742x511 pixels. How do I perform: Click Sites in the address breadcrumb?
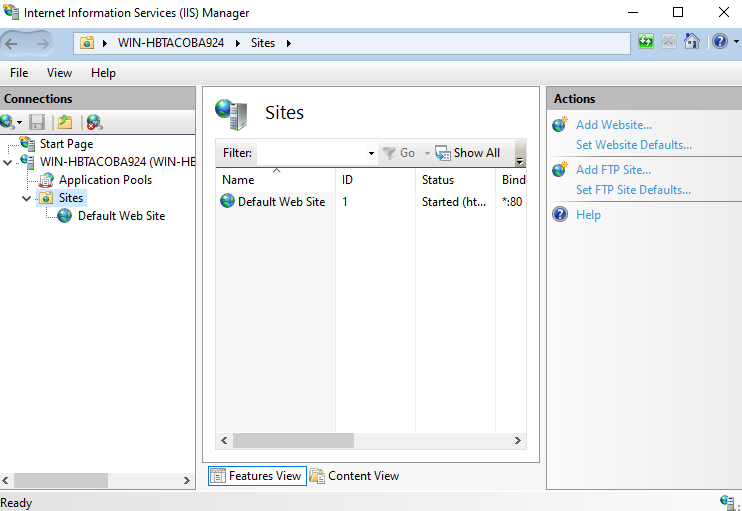(x=263, y=43)
